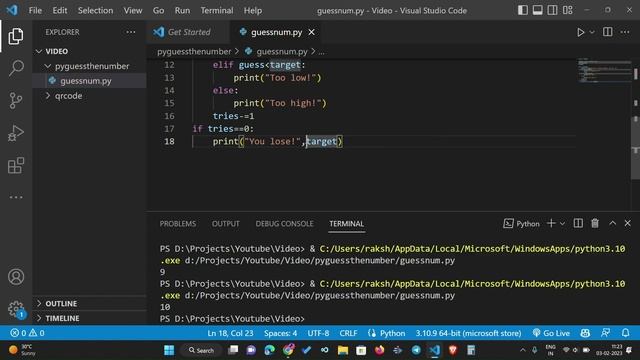Expand the qrcode folder
Viewport: 640px width, 360px height.
click(89, 96)
